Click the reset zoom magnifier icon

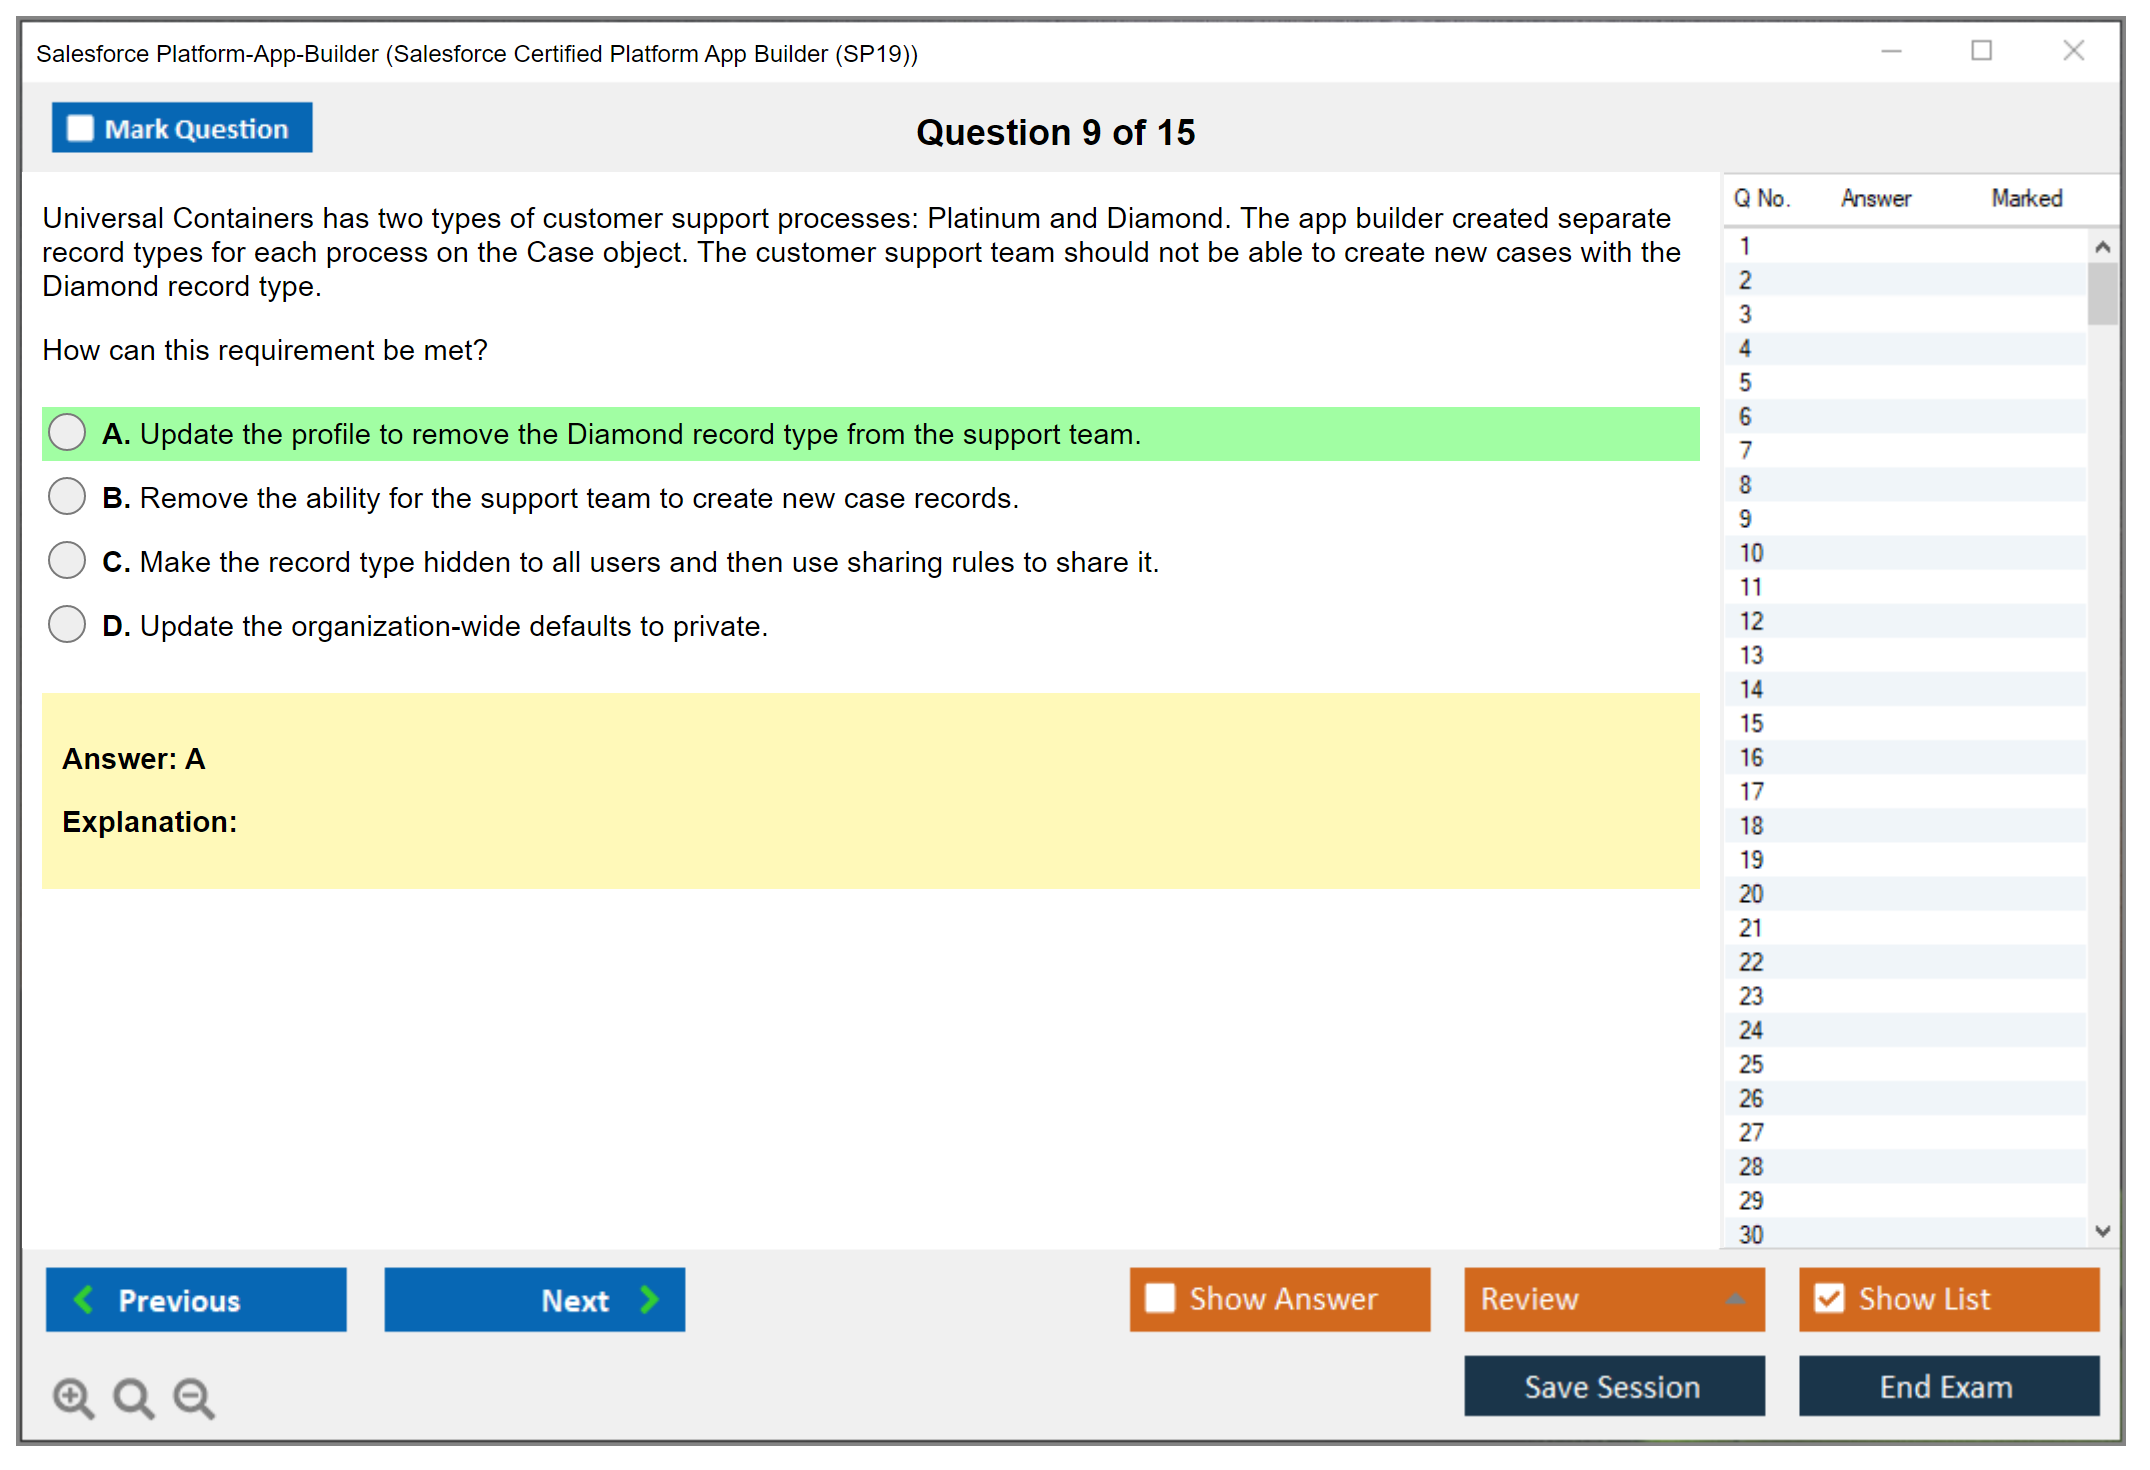[x=133, y=1397]
